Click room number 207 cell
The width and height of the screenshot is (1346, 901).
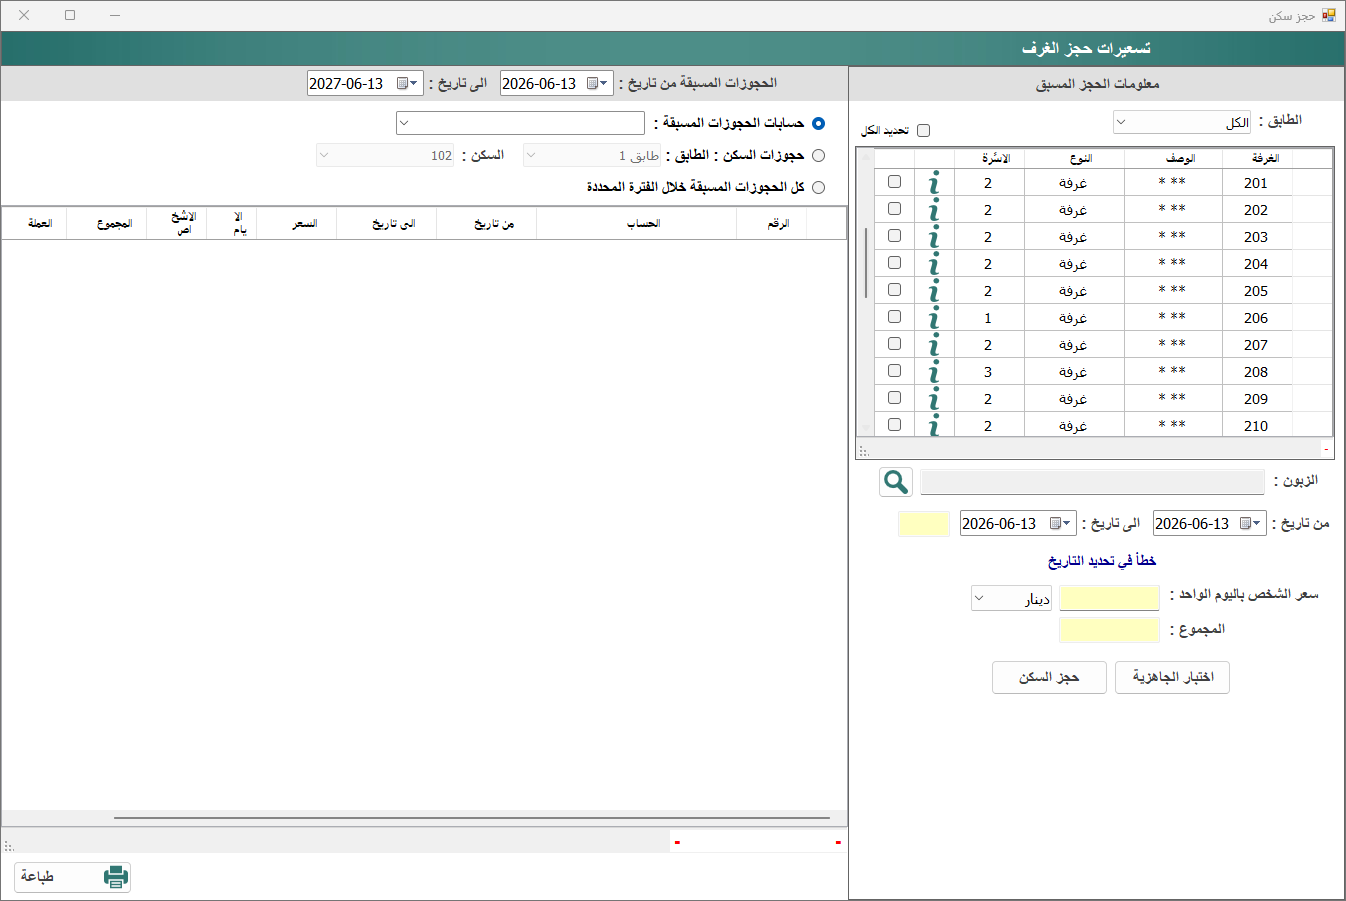[1256, 344]
